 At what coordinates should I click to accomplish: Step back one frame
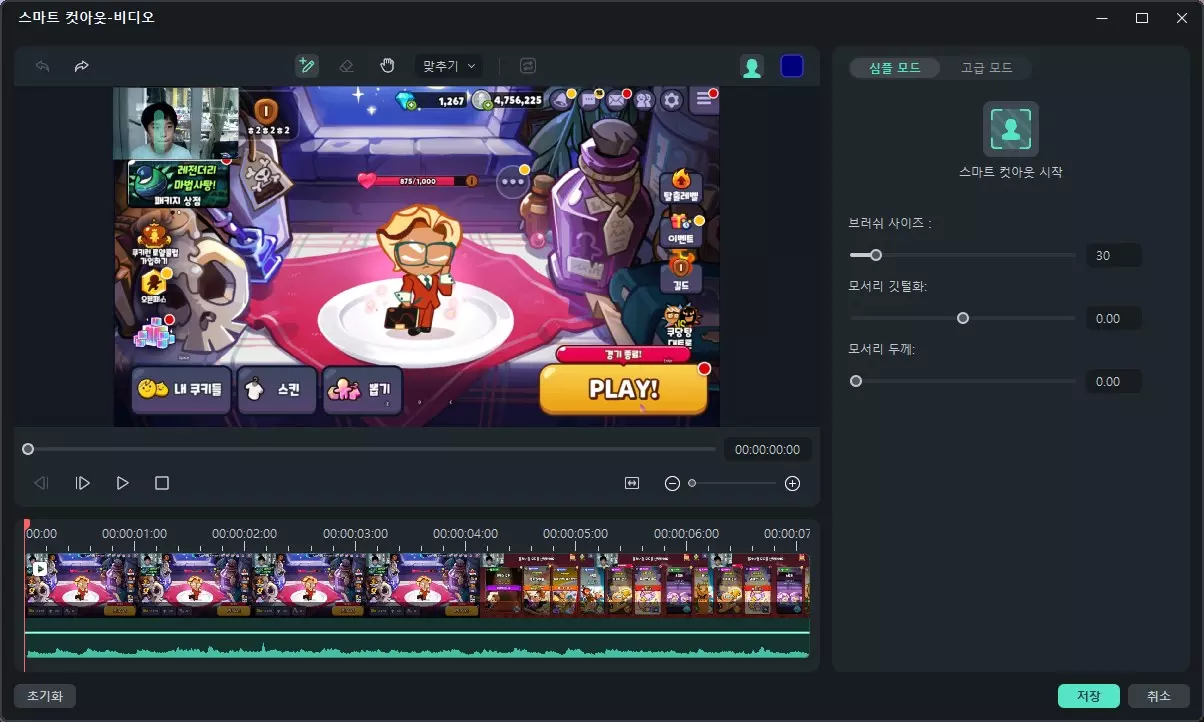click(41, 483)
